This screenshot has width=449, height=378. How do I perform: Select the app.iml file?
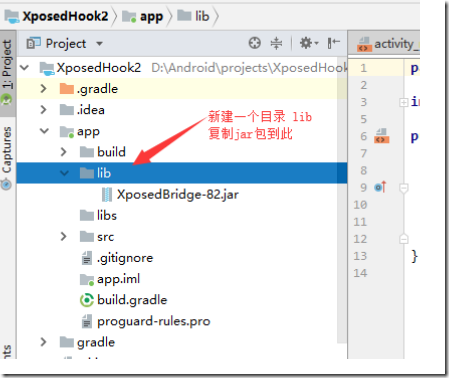(182, 279)
